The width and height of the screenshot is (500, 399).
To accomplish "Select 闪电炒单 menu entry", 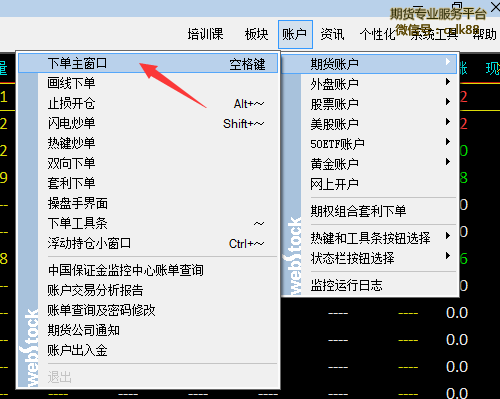I will coord(148,123).
